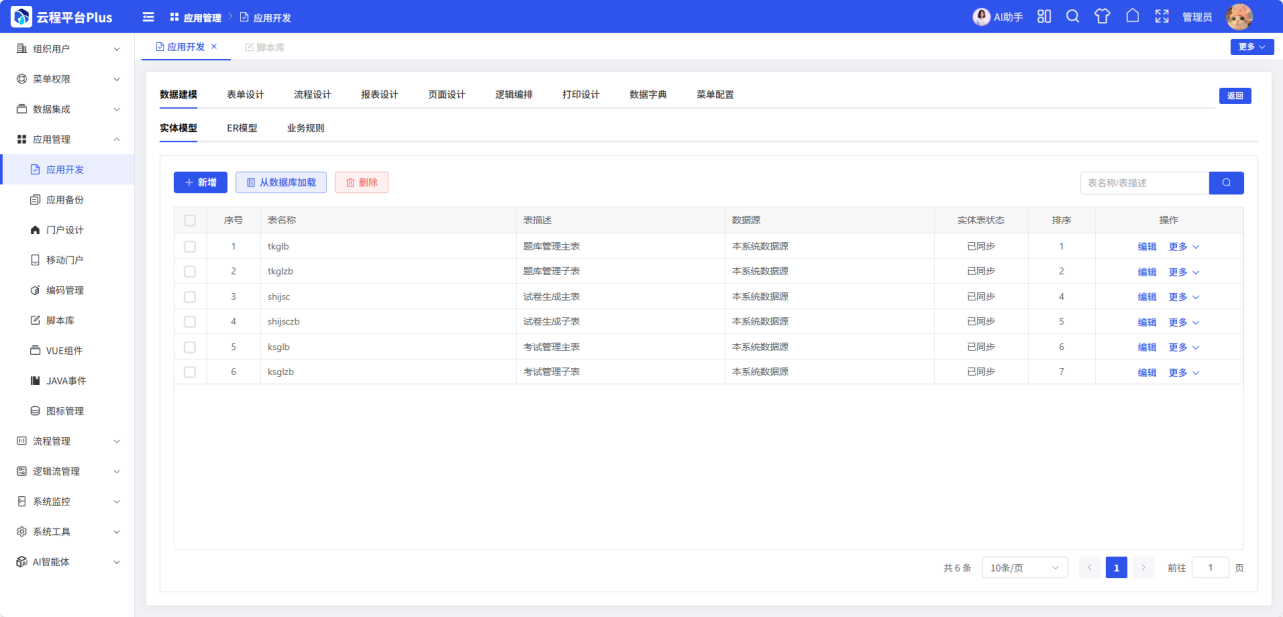Open 编码管理 in the sidebar
1283x617 pixels.
pyautogui.click(x=67, y=290)
